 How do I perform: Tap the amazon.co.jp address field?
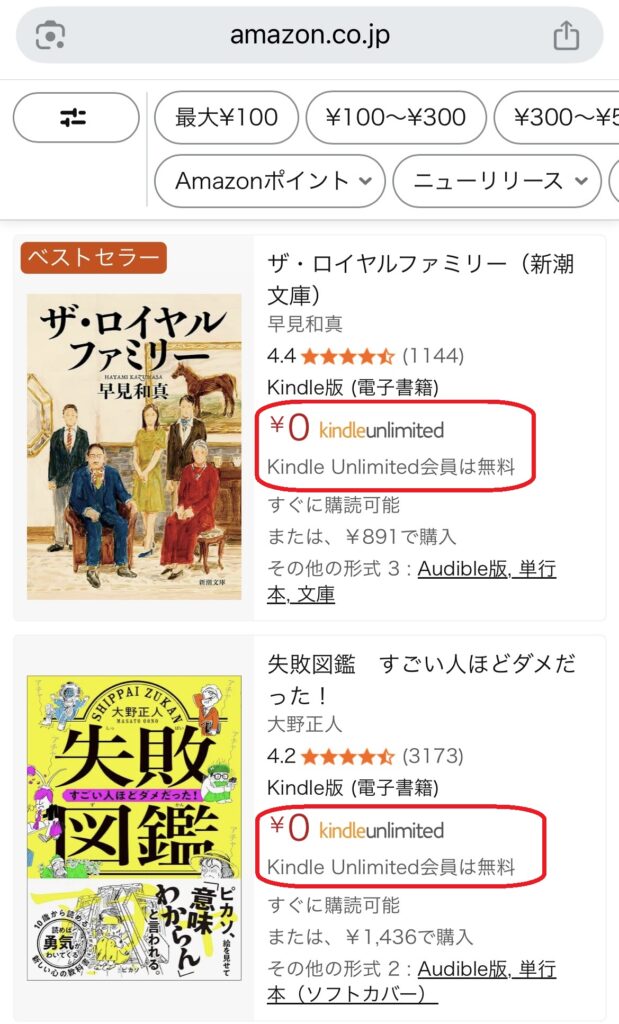tap(309, 36)
